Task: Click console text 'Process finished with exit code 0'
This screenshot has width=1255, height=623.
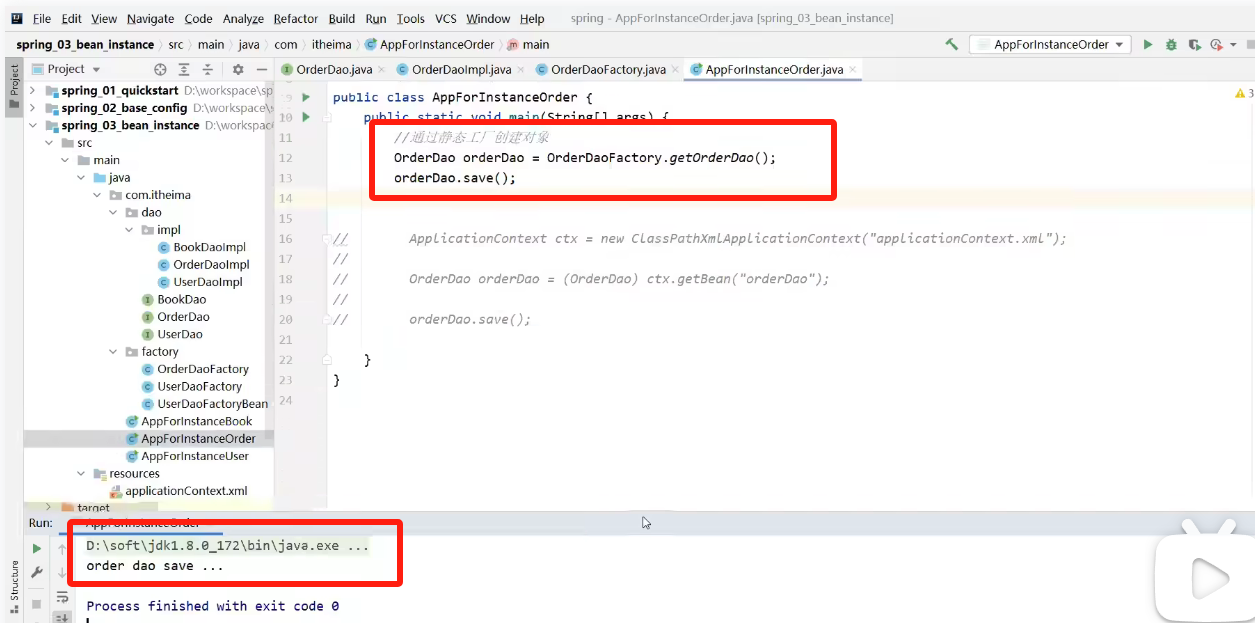Action: [x=213, y=606]
